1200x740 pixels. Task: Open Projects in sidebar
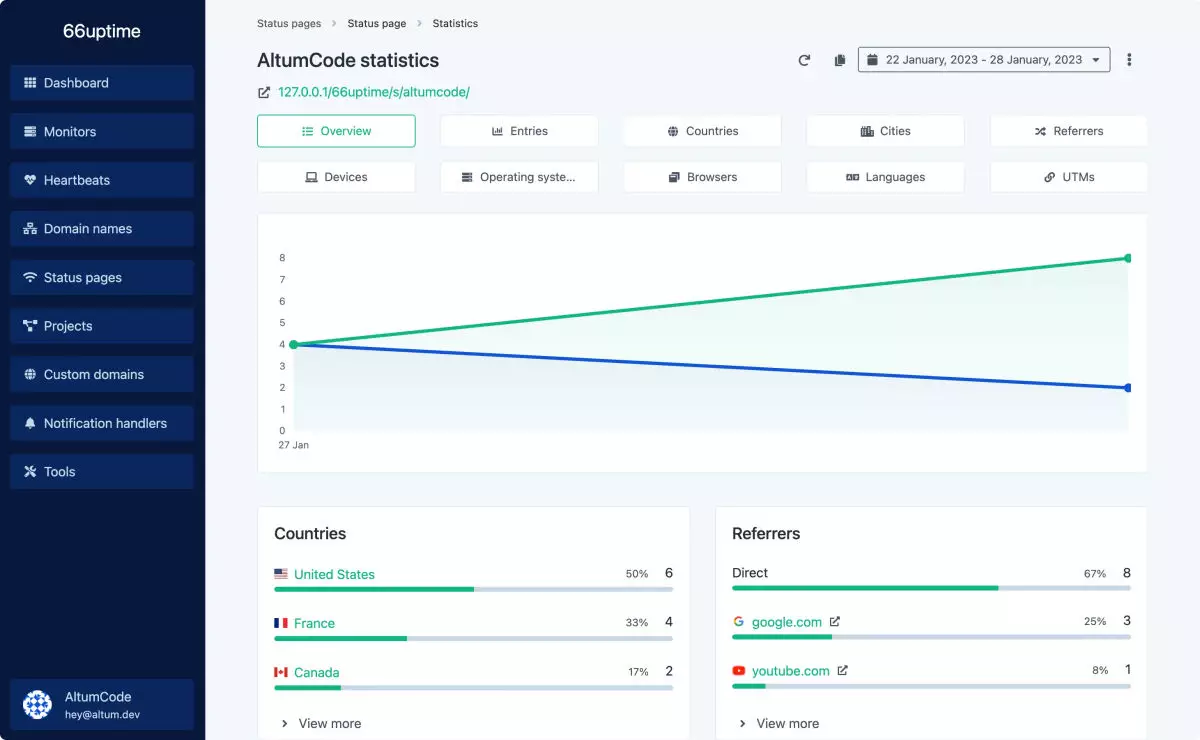pyautogui.click(x=102, y=326)
